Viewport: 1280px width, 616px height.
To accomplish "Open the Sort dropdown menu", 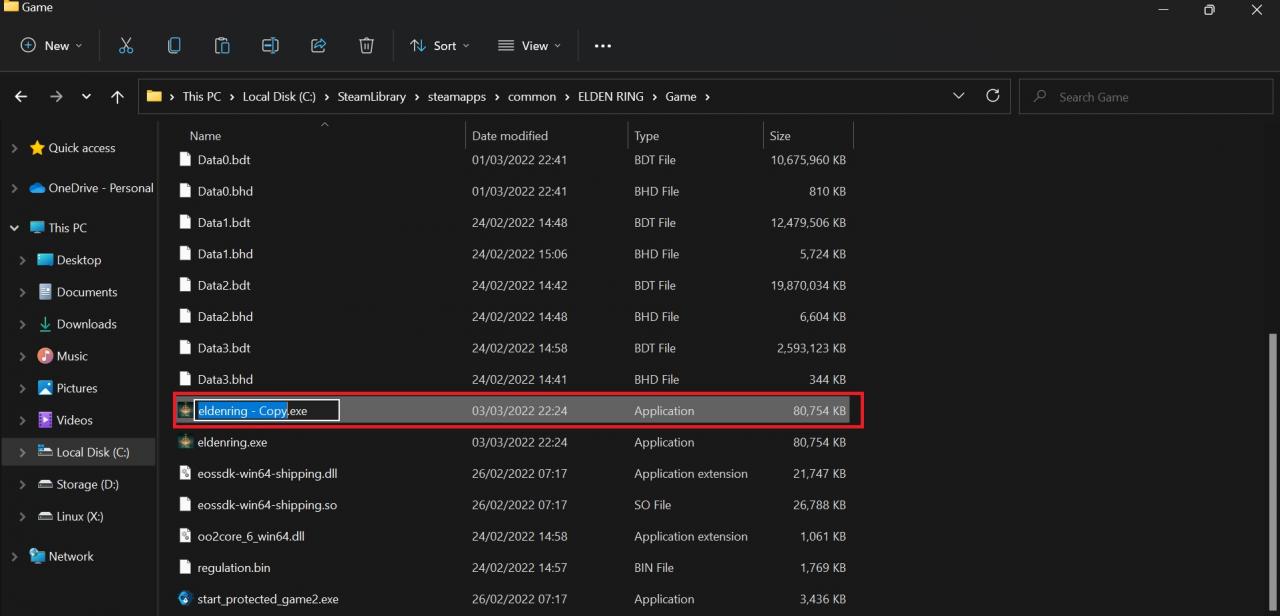I will [x=439, y=45].
